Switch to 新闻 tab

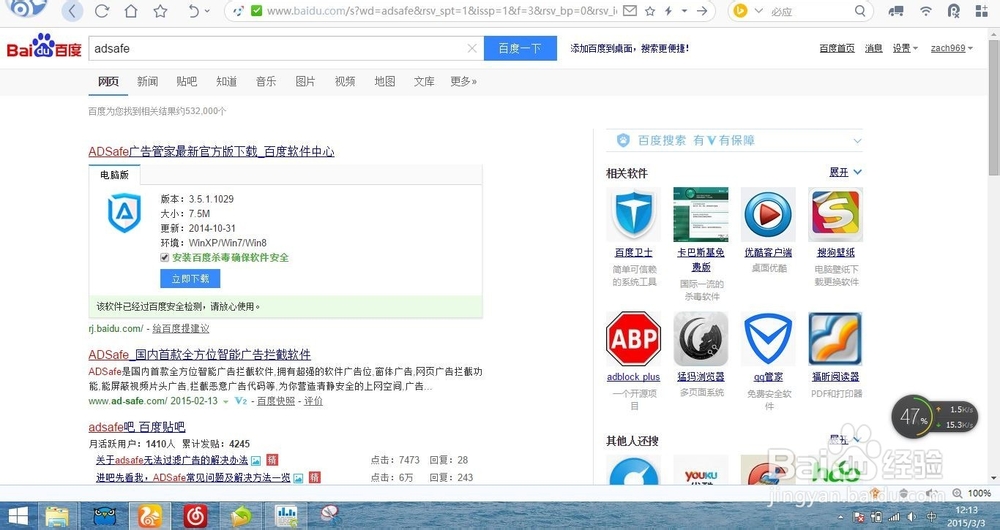pyautogui.click(x=147, y=82)
